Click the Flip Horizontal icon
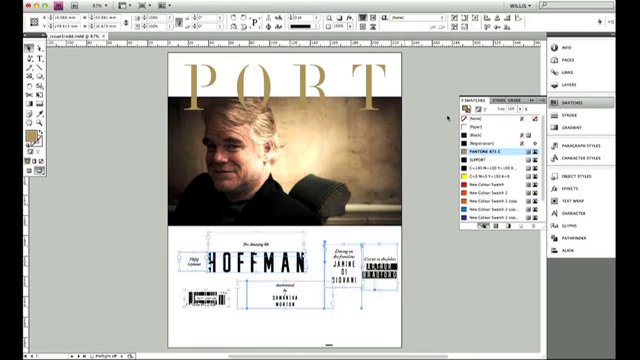The height and width of the screenshot is (360, 640). coord(233,27)
